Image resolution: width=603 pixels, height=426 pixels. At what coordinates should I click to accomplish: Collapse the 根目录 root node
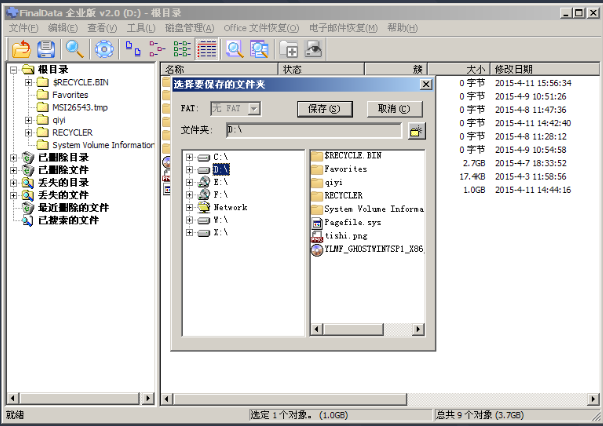tap(13, 70)
